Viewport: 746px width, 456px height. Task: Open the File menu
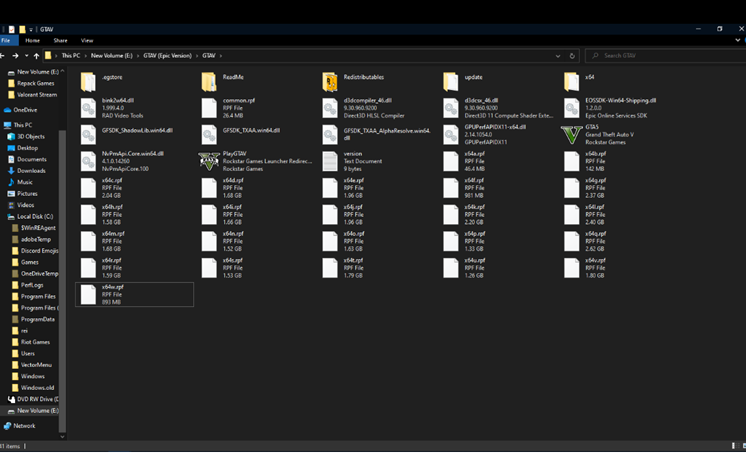(6, 40)
